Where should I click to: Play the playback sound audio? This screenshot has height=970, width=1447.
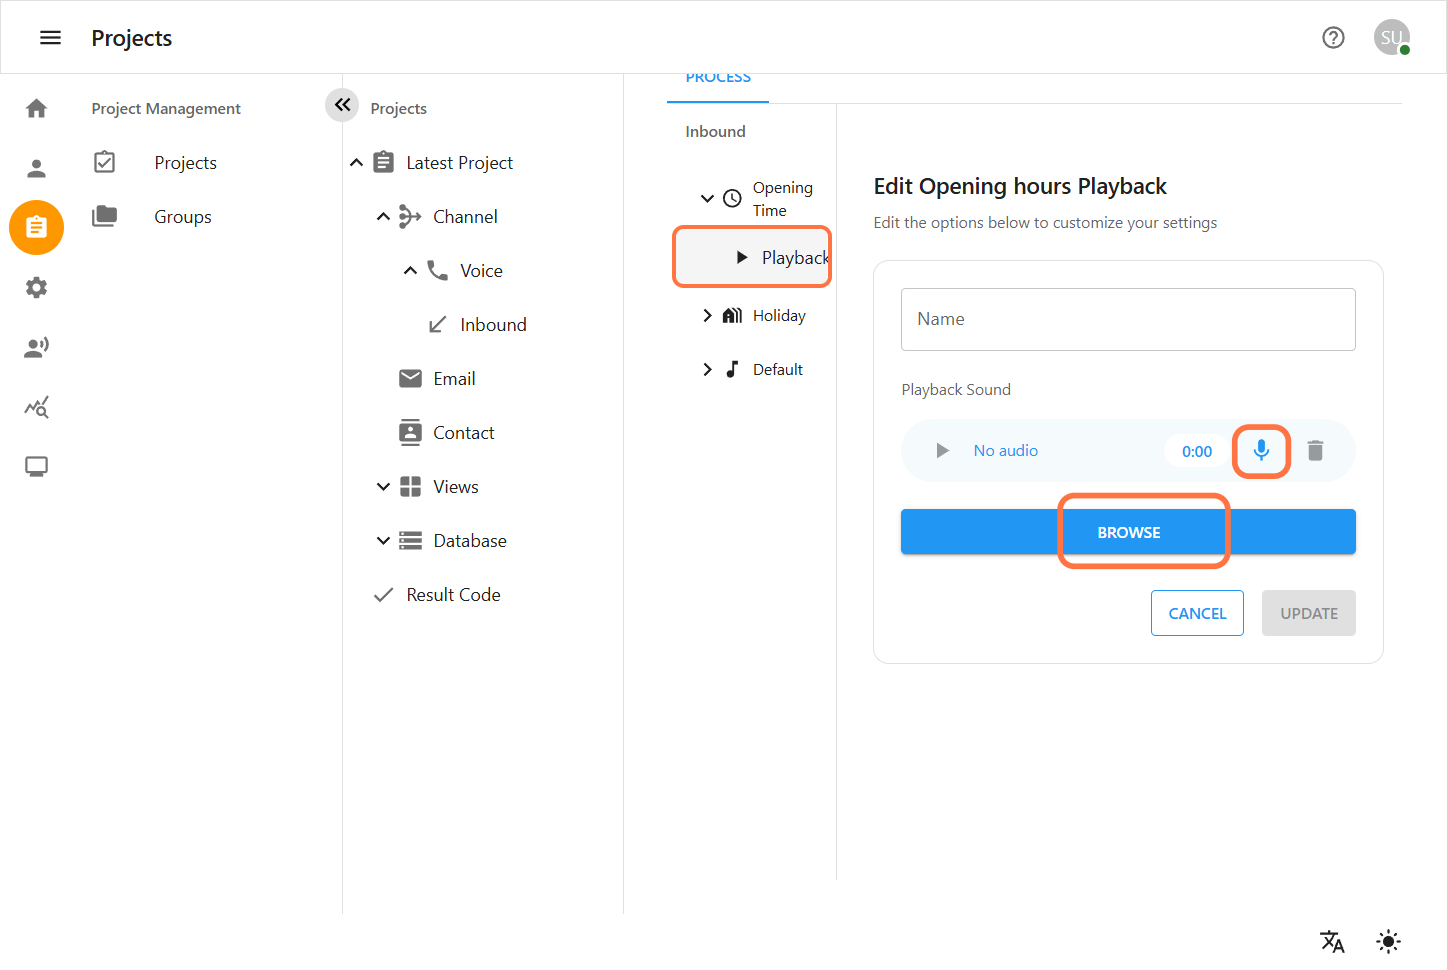point(942,451)
